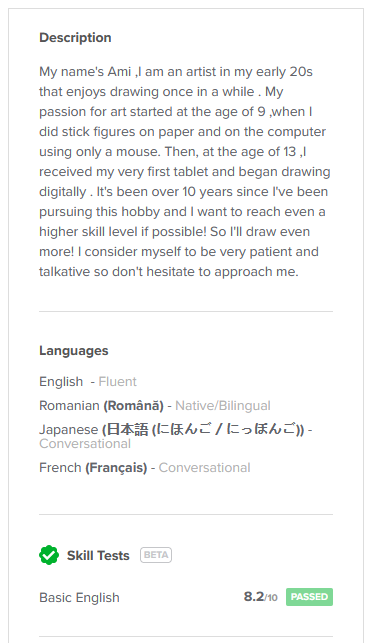Image resolution: width=369 pixels, height=643 pixels.
Task: Click the divider line above the Languages section
Action: pyautogui.click(x=186, y=311)
